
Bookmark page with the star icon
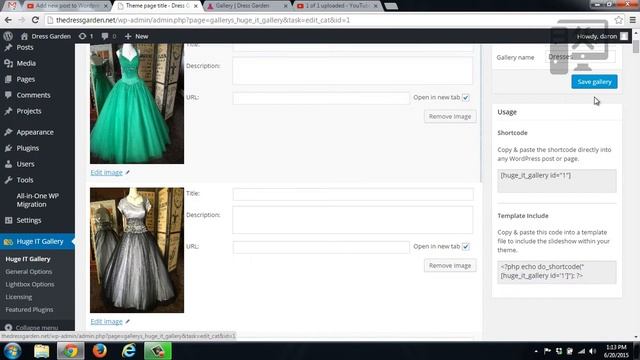pyautogui.click(x=619, y=20)
